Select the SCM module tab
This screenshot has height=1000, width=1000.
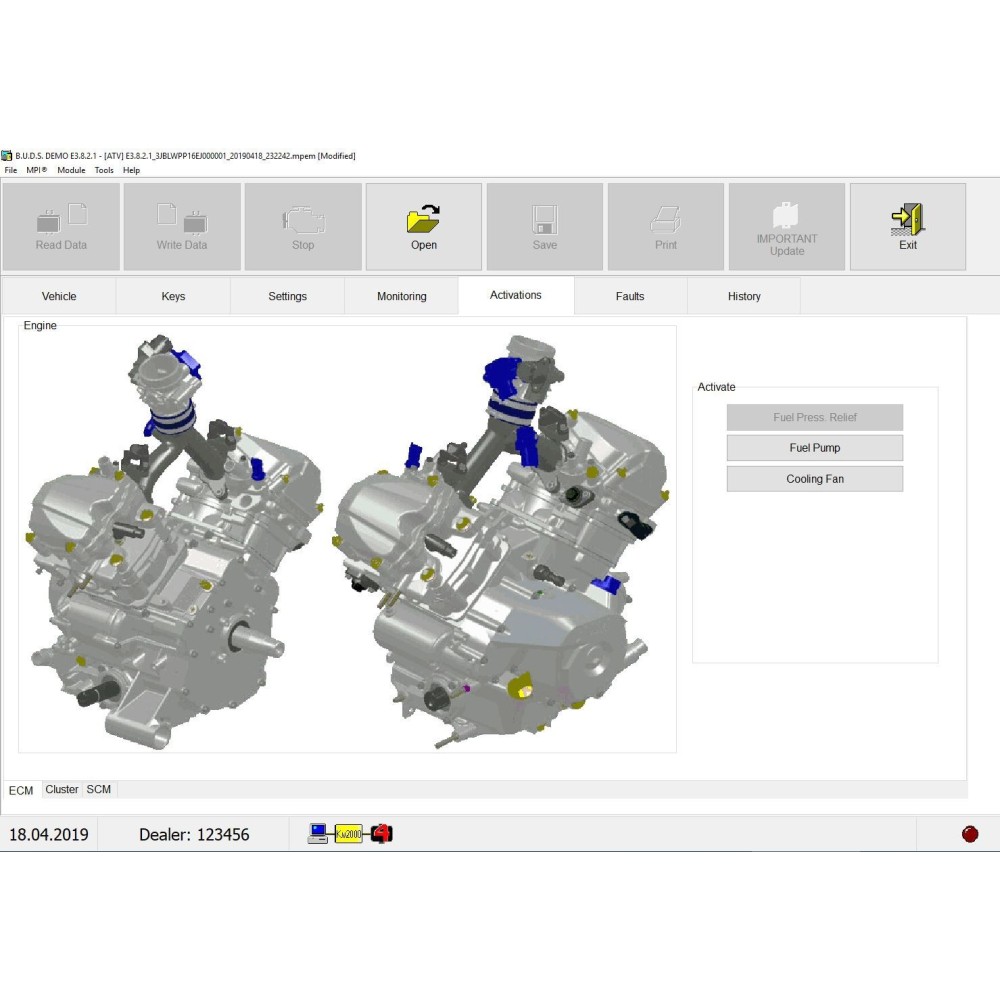97,789
